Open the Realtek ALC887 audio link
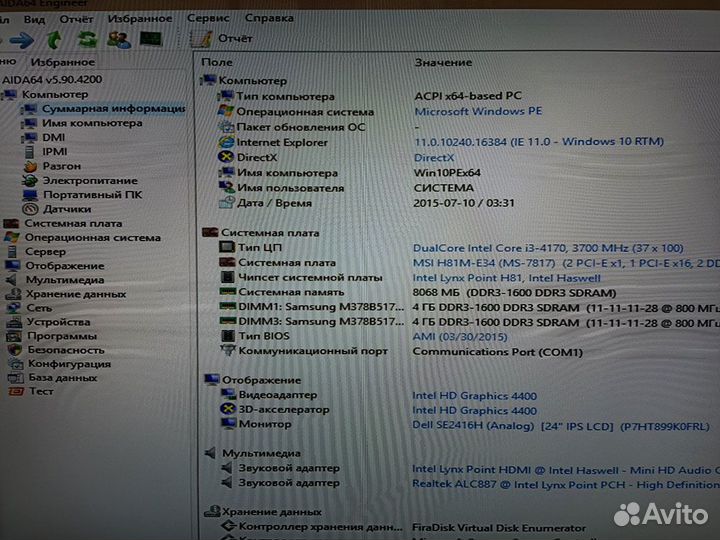 pos(566,484)
